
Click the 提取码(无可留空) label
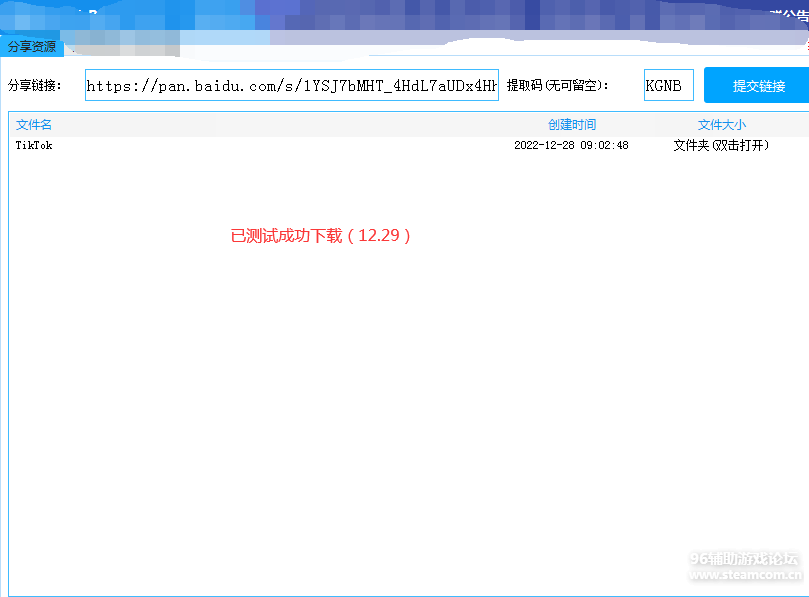click(557, 86)
